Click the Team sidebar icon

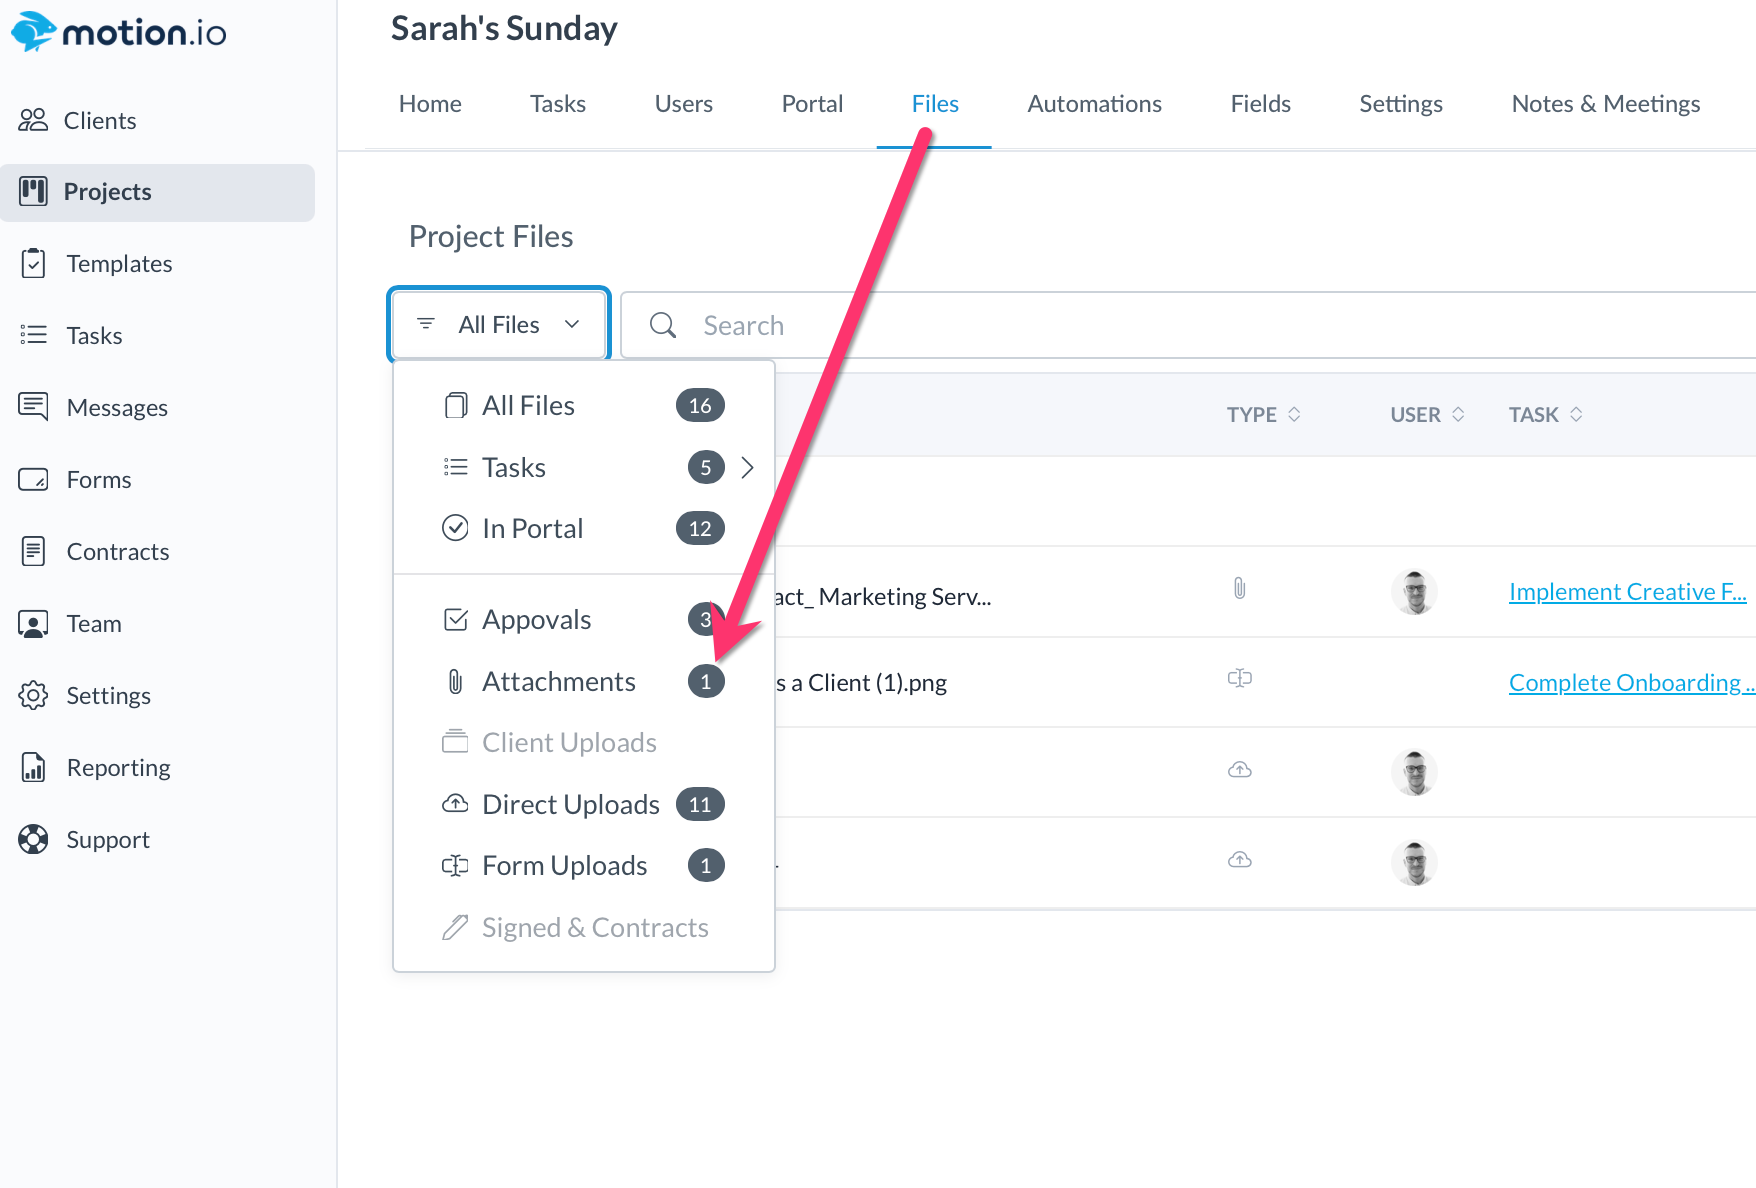click(33, 624)
